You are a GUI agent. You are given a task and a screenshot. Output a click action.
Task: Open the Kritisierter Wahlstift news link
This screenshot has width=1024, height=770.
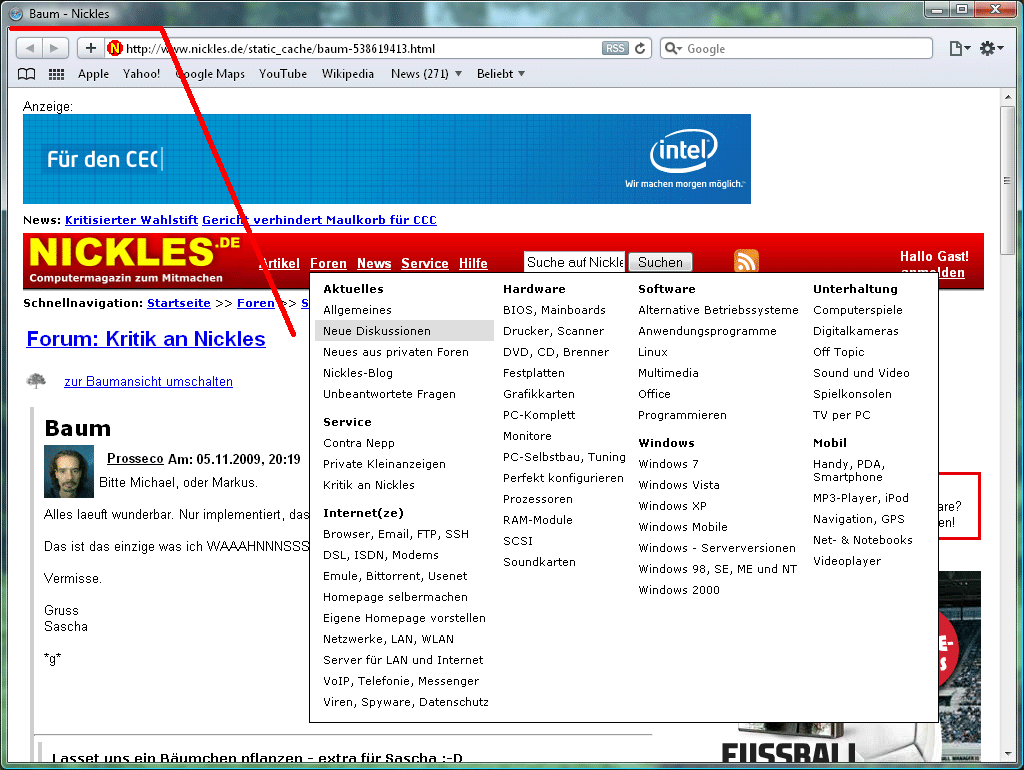[131, 220]
